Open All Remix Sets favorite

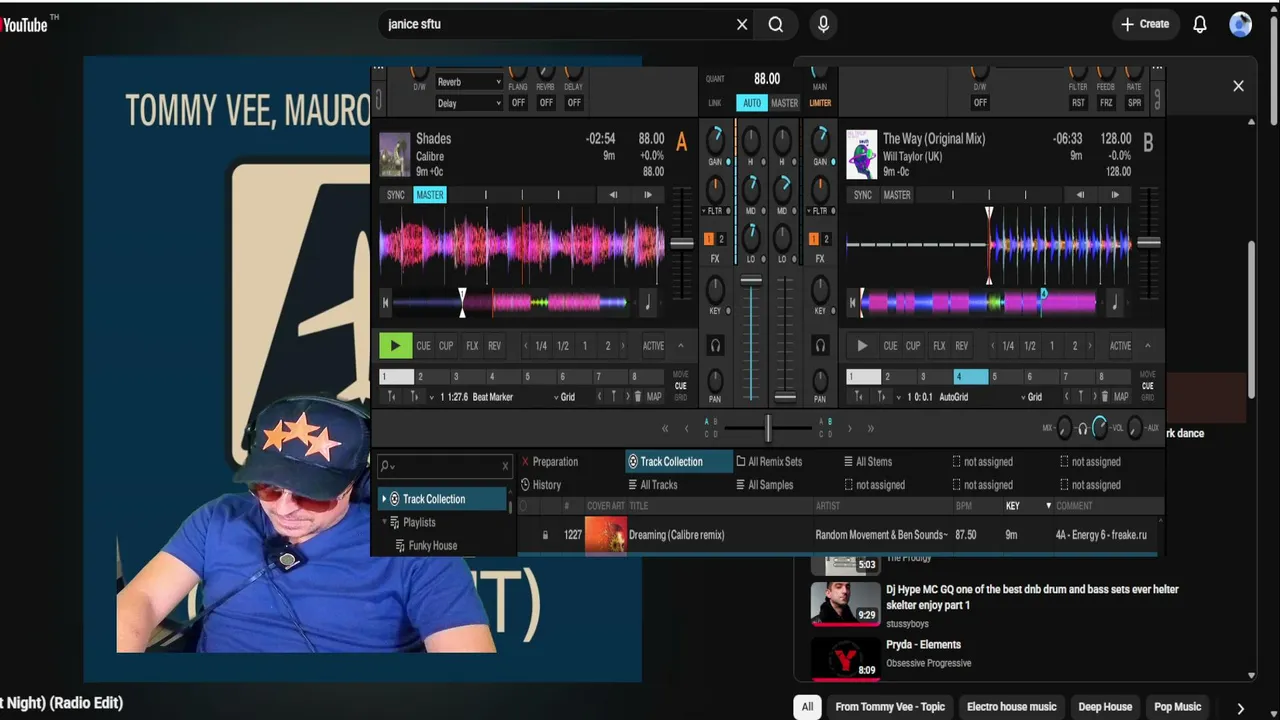pyautogui.click(x=769, y=462)
